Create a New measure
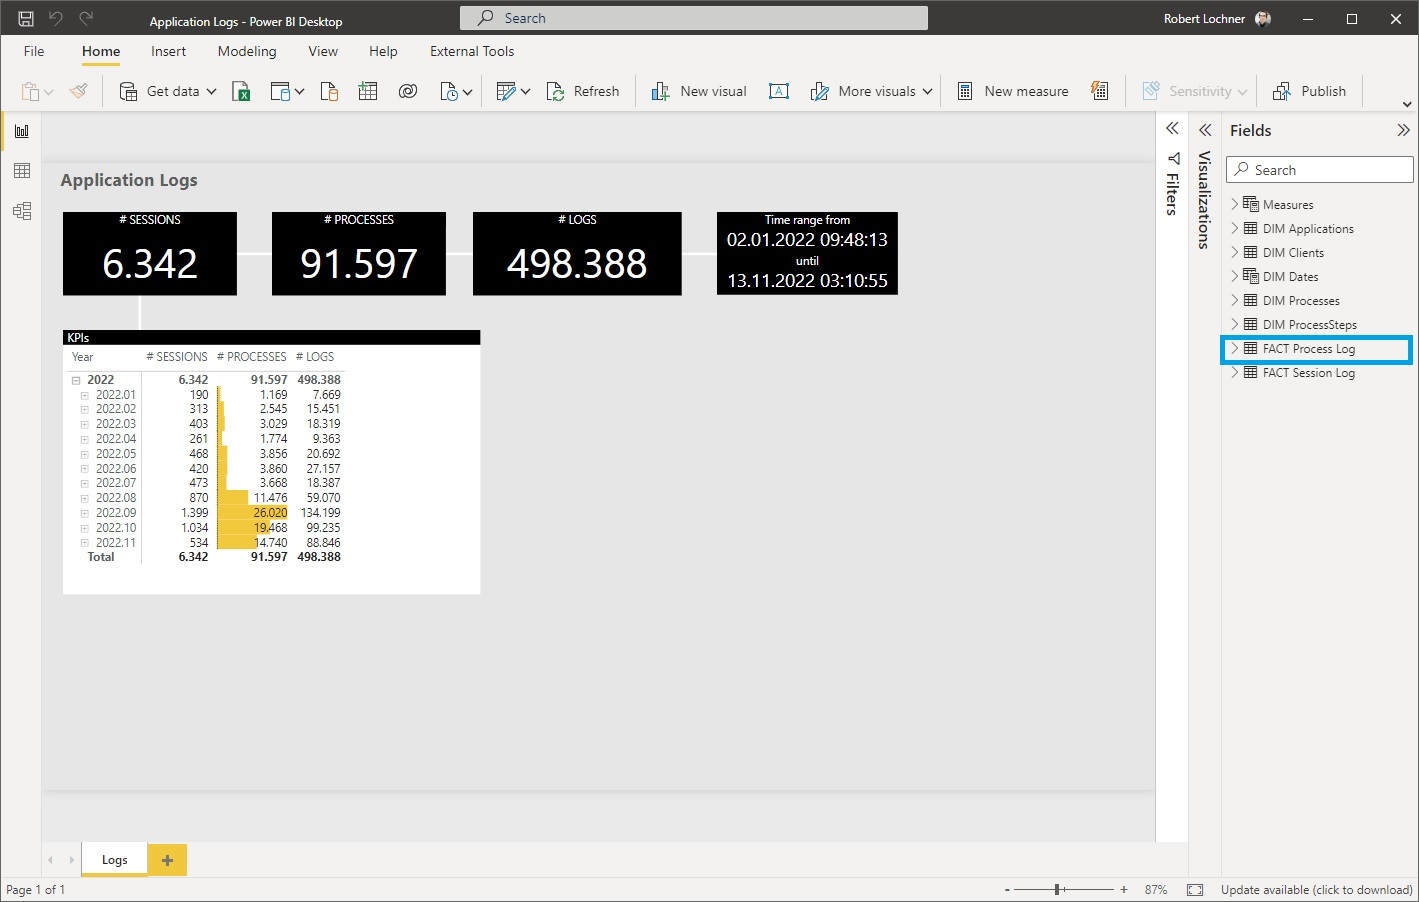 (1012, 91)
